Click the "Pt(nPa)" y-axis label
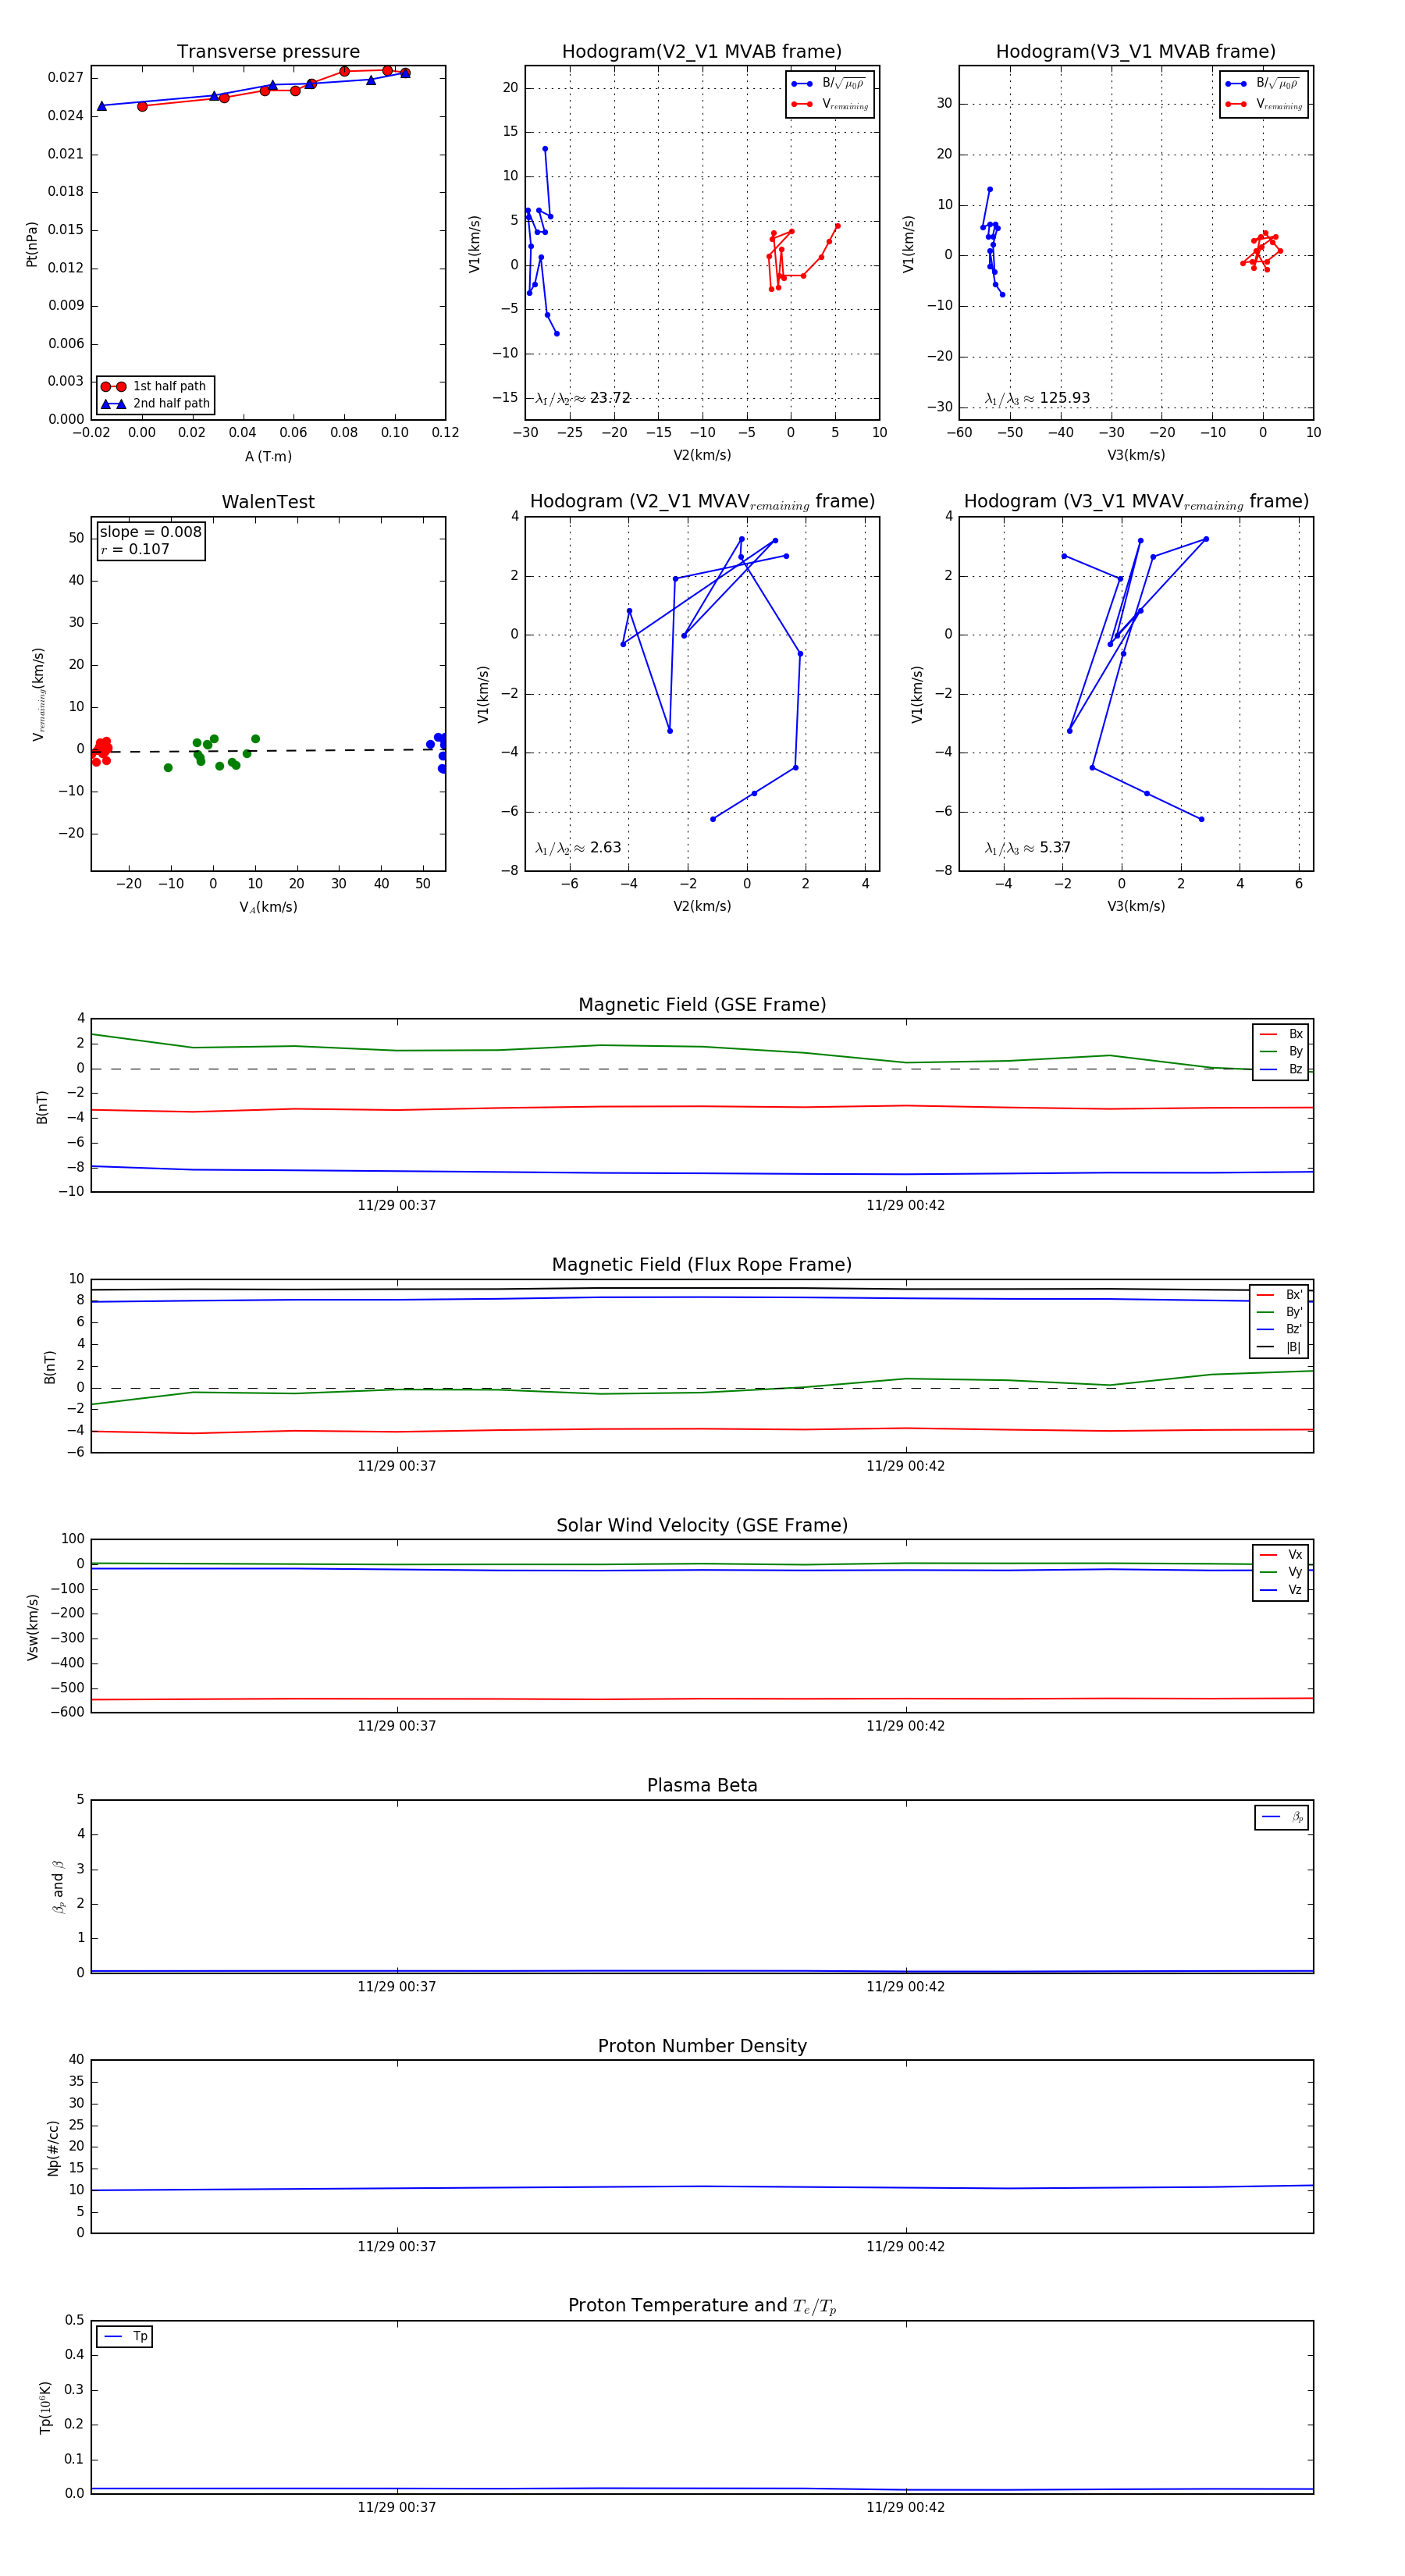Viewport: 1405px width, 2576px height. (32, 244)
